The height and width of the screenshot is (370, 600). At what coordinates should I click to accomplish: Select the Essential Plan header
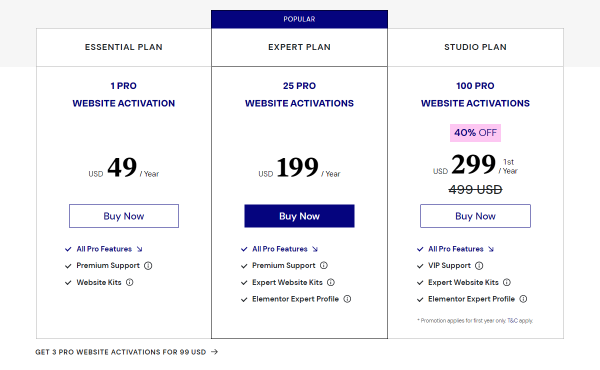pyautogui.click(x=124, y=47)
